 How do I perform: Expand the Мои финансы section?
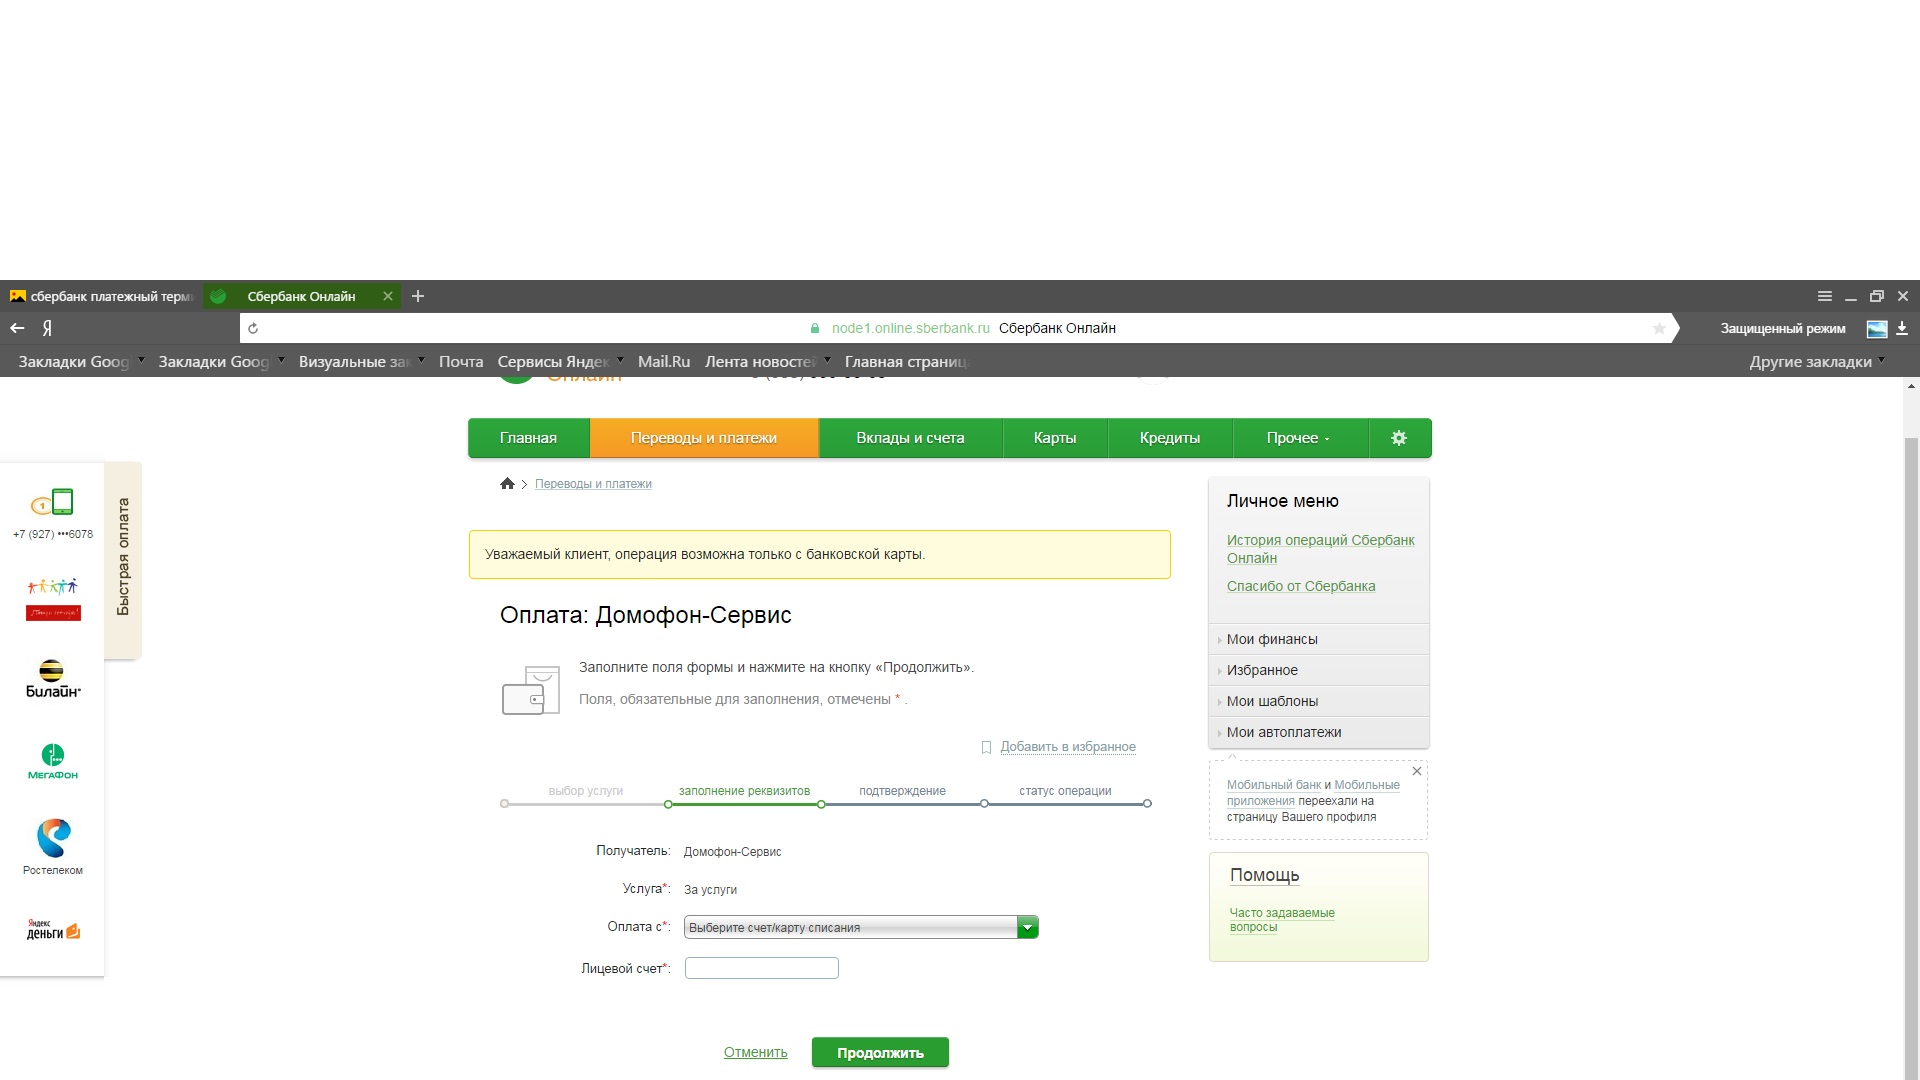tap(1271, 639)
